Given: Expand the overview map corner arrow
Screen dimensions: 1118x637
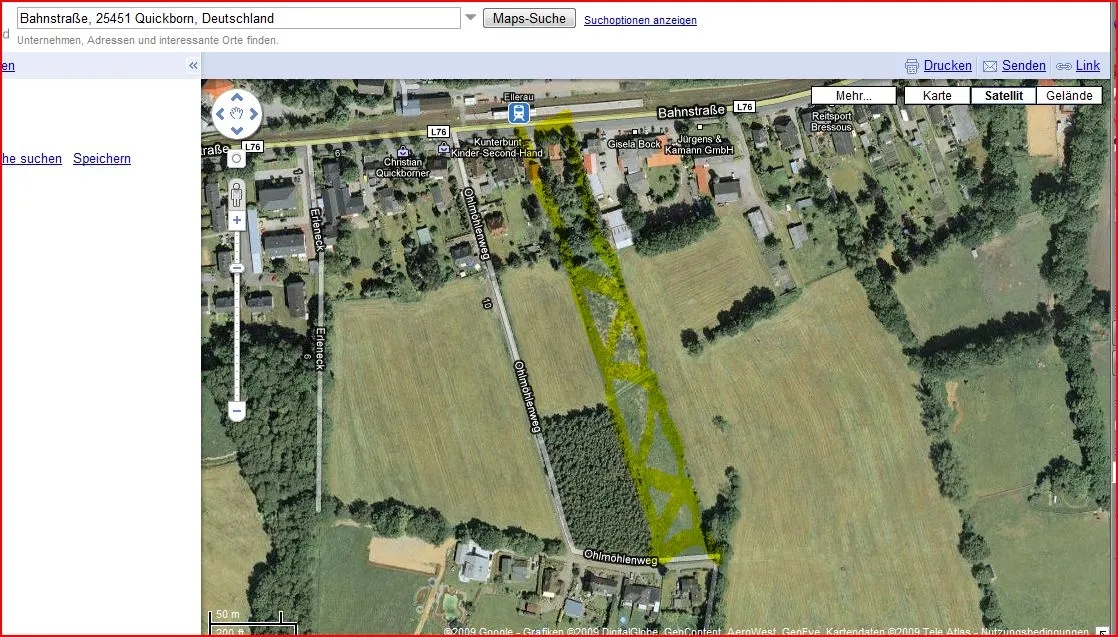Looking at the screenshot, I should pyautogui.click(x=1103, y=631).
